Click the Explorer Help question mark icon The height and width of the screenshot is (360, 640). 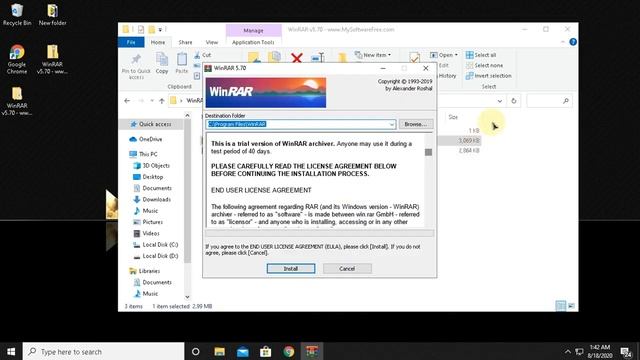[573, 42]
